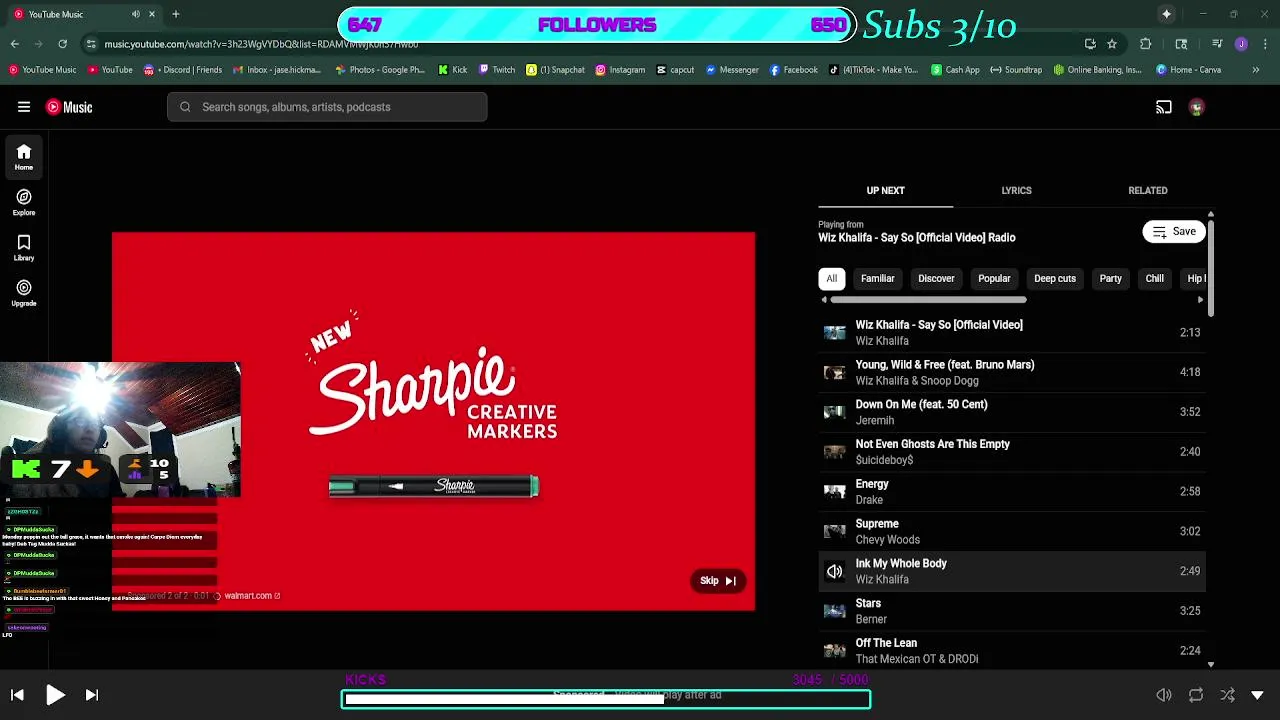
Task: Click the YouTube Music logo
Action: (69, 107)
